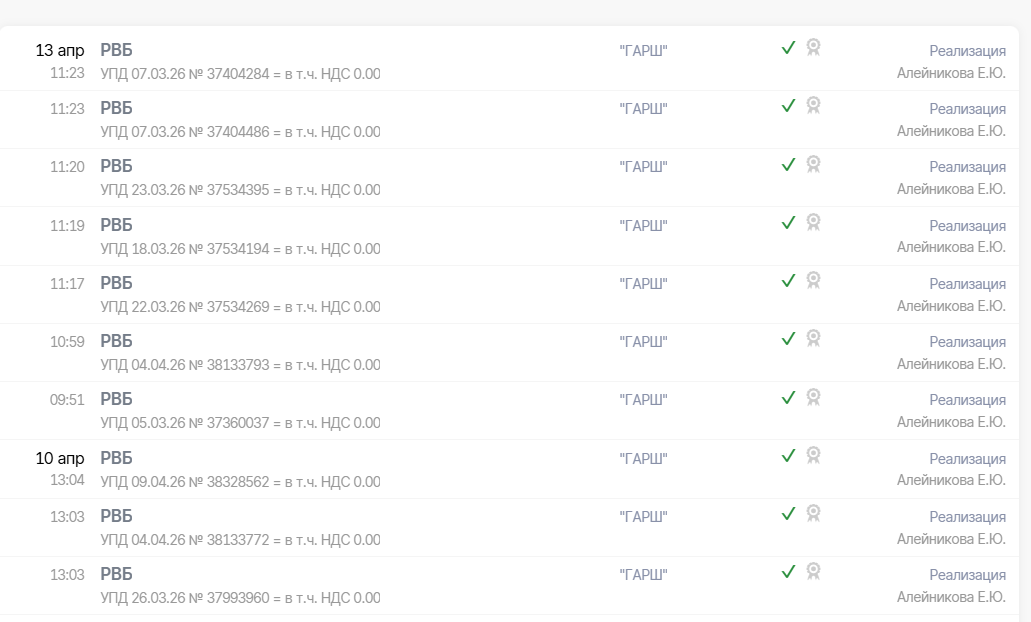Image resolution: width=1031 pixels, height=622 pixels.
Task: Click signature badge icon on УПД № 37993960 row
Action: tap(814, 571)
